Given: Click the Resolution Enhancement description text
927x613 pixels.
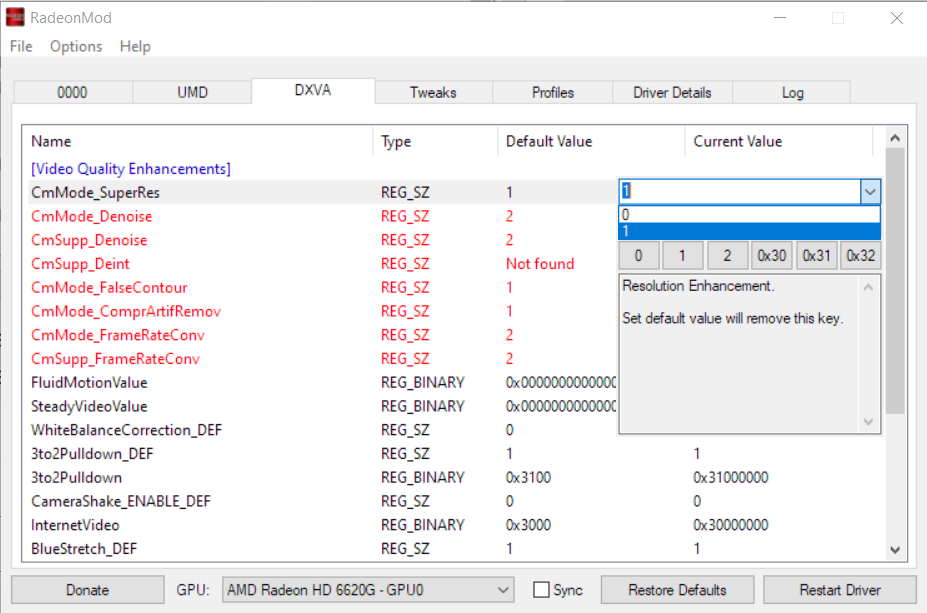Looking at the screenshot, I should pyautogui.click(x=698, y=286).
